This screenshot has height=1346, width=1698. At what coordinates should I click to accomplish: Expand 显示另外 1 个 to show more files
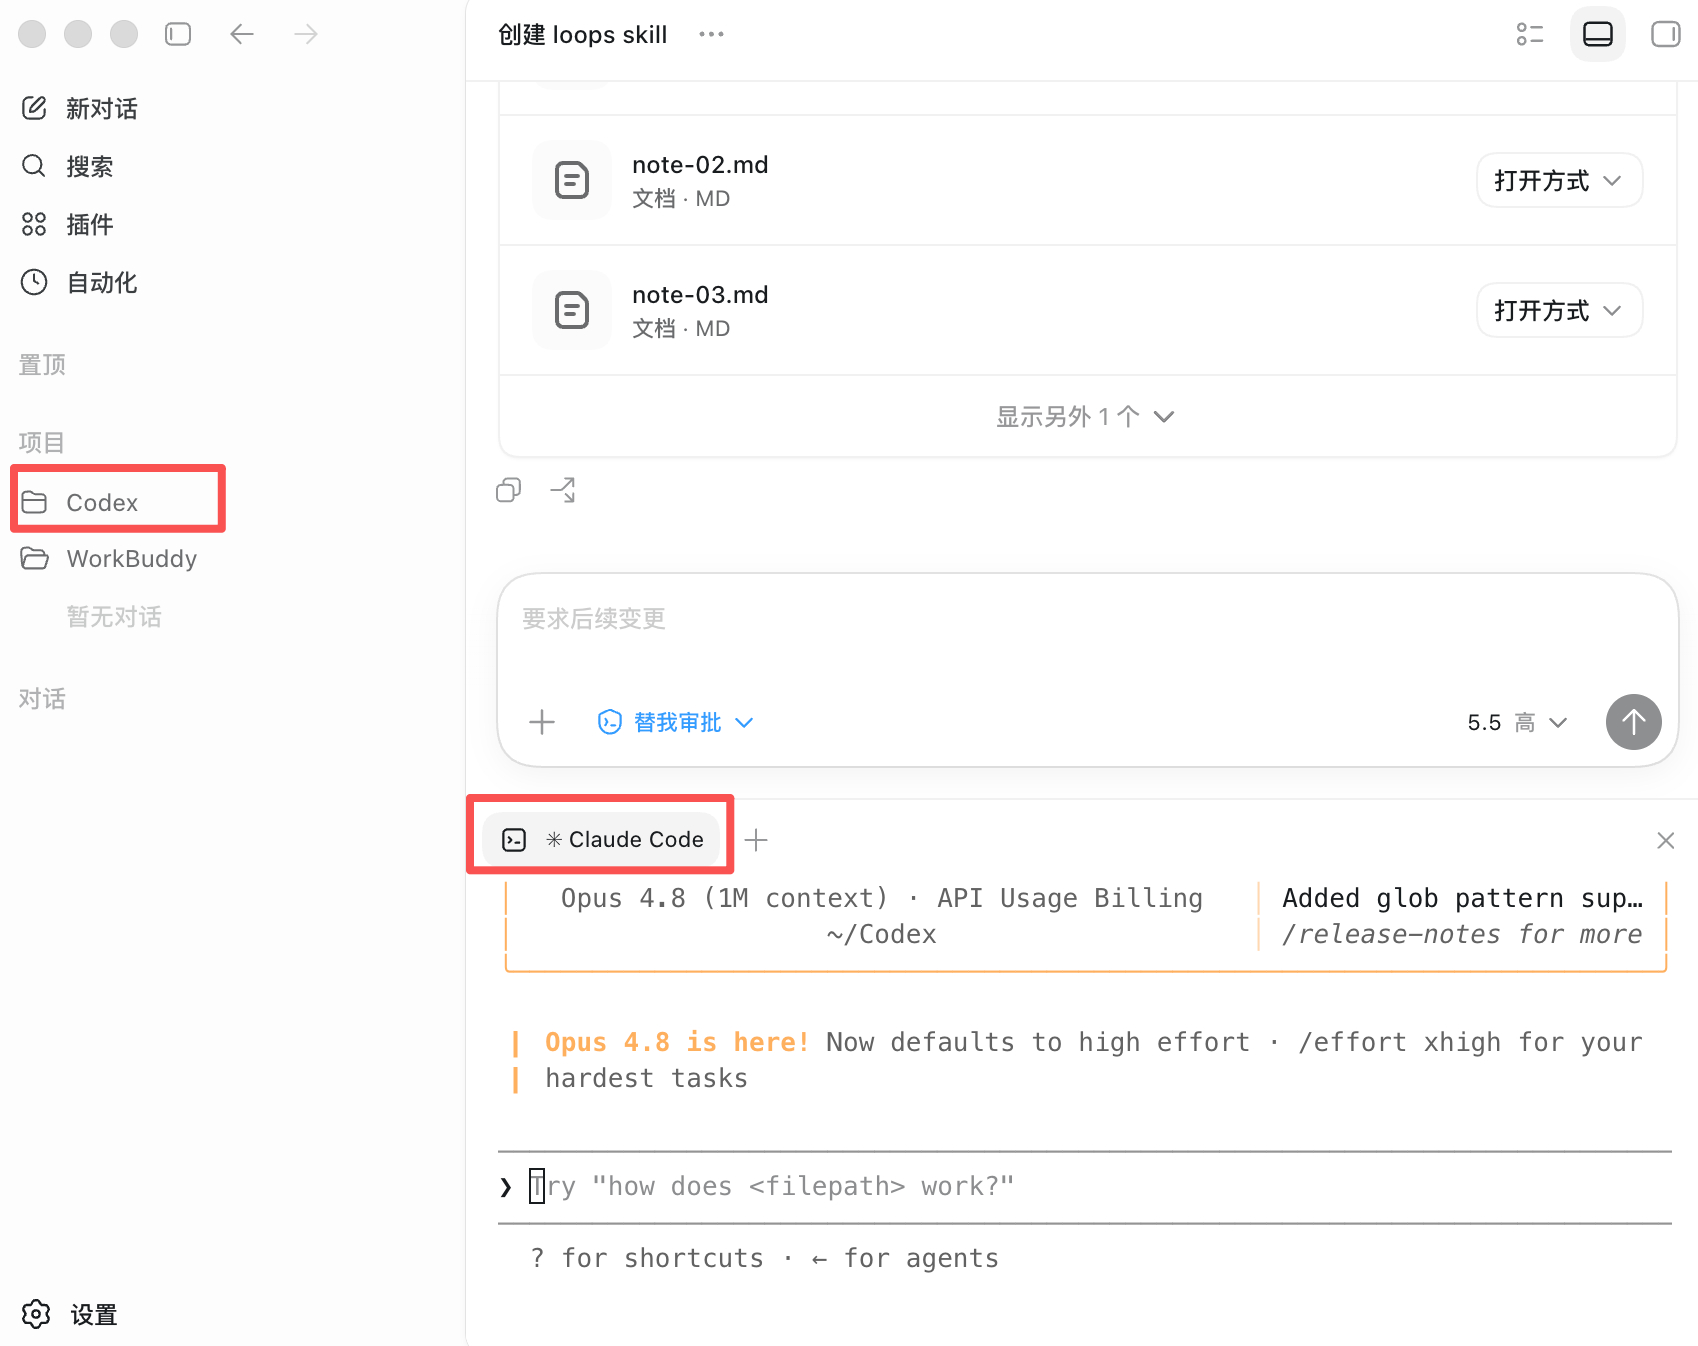click(x=1085, y=416)
